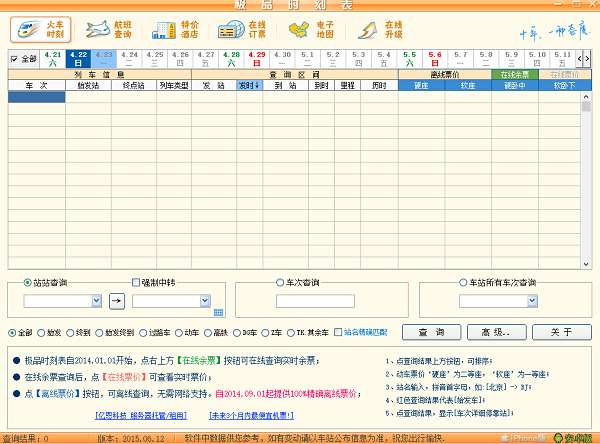This screenshot has width=600, height=444.
Task: Select the 4.29 date tab
Action: coord(257,58)
